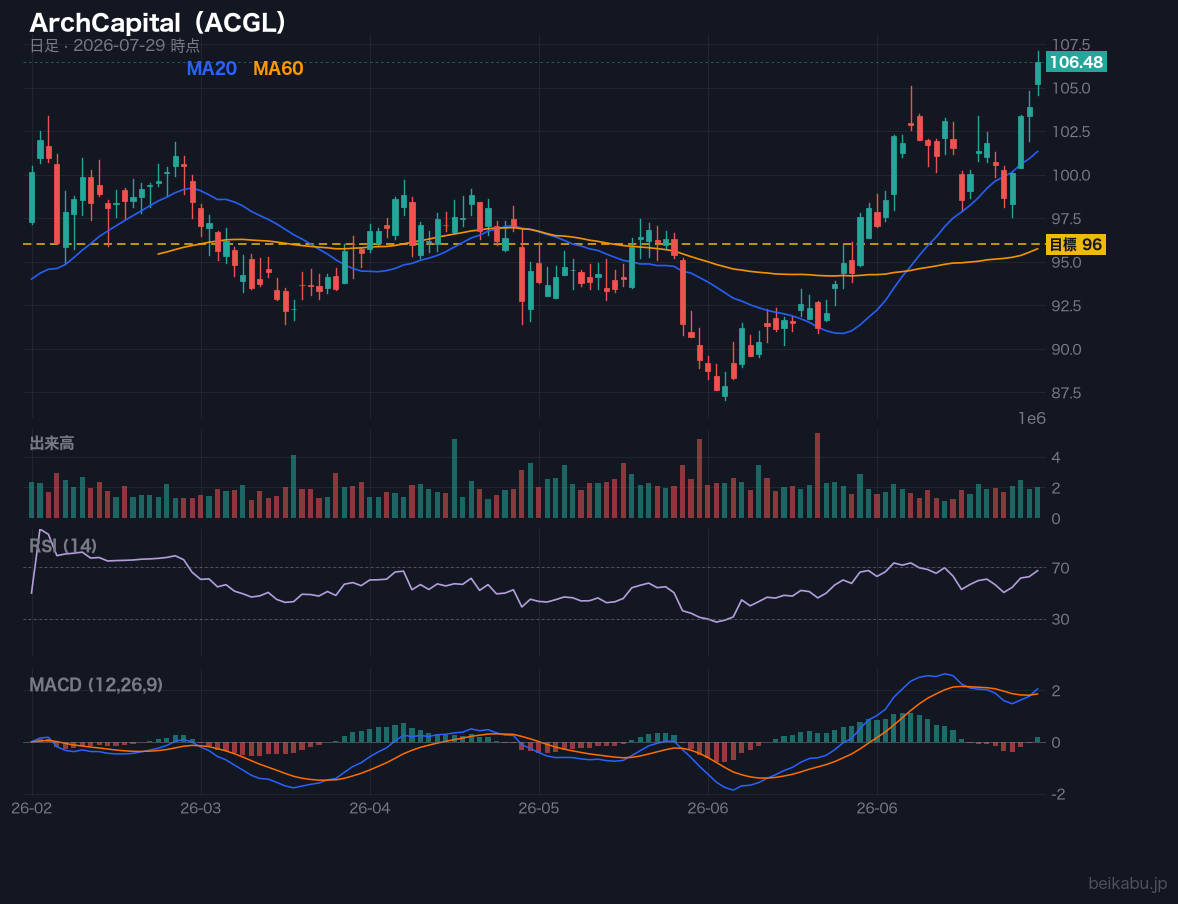Click the 102.5 price axis label
Screen dimensions: 1178x904
point(1071,132)
